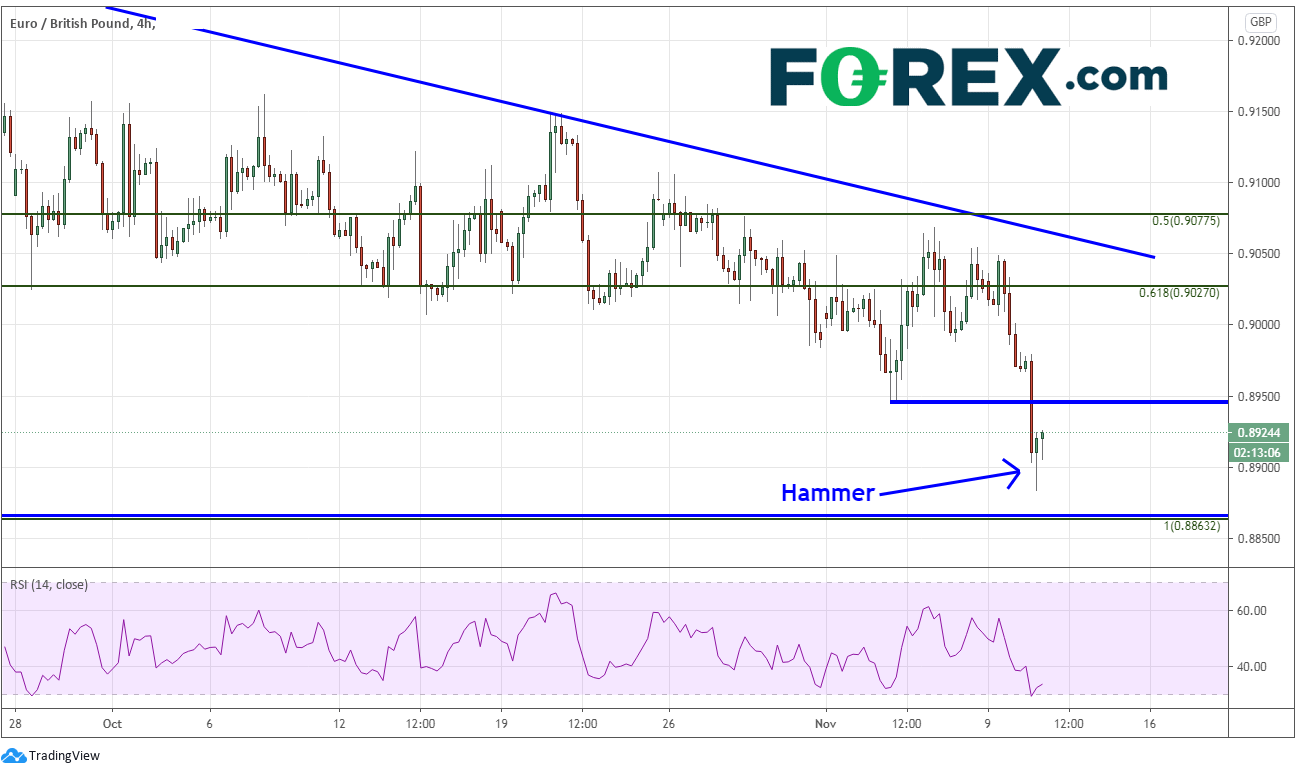The image size is (1301, 774).
Task: Click the 0.90000 price axis label
Action: [x=1258, y=325]
